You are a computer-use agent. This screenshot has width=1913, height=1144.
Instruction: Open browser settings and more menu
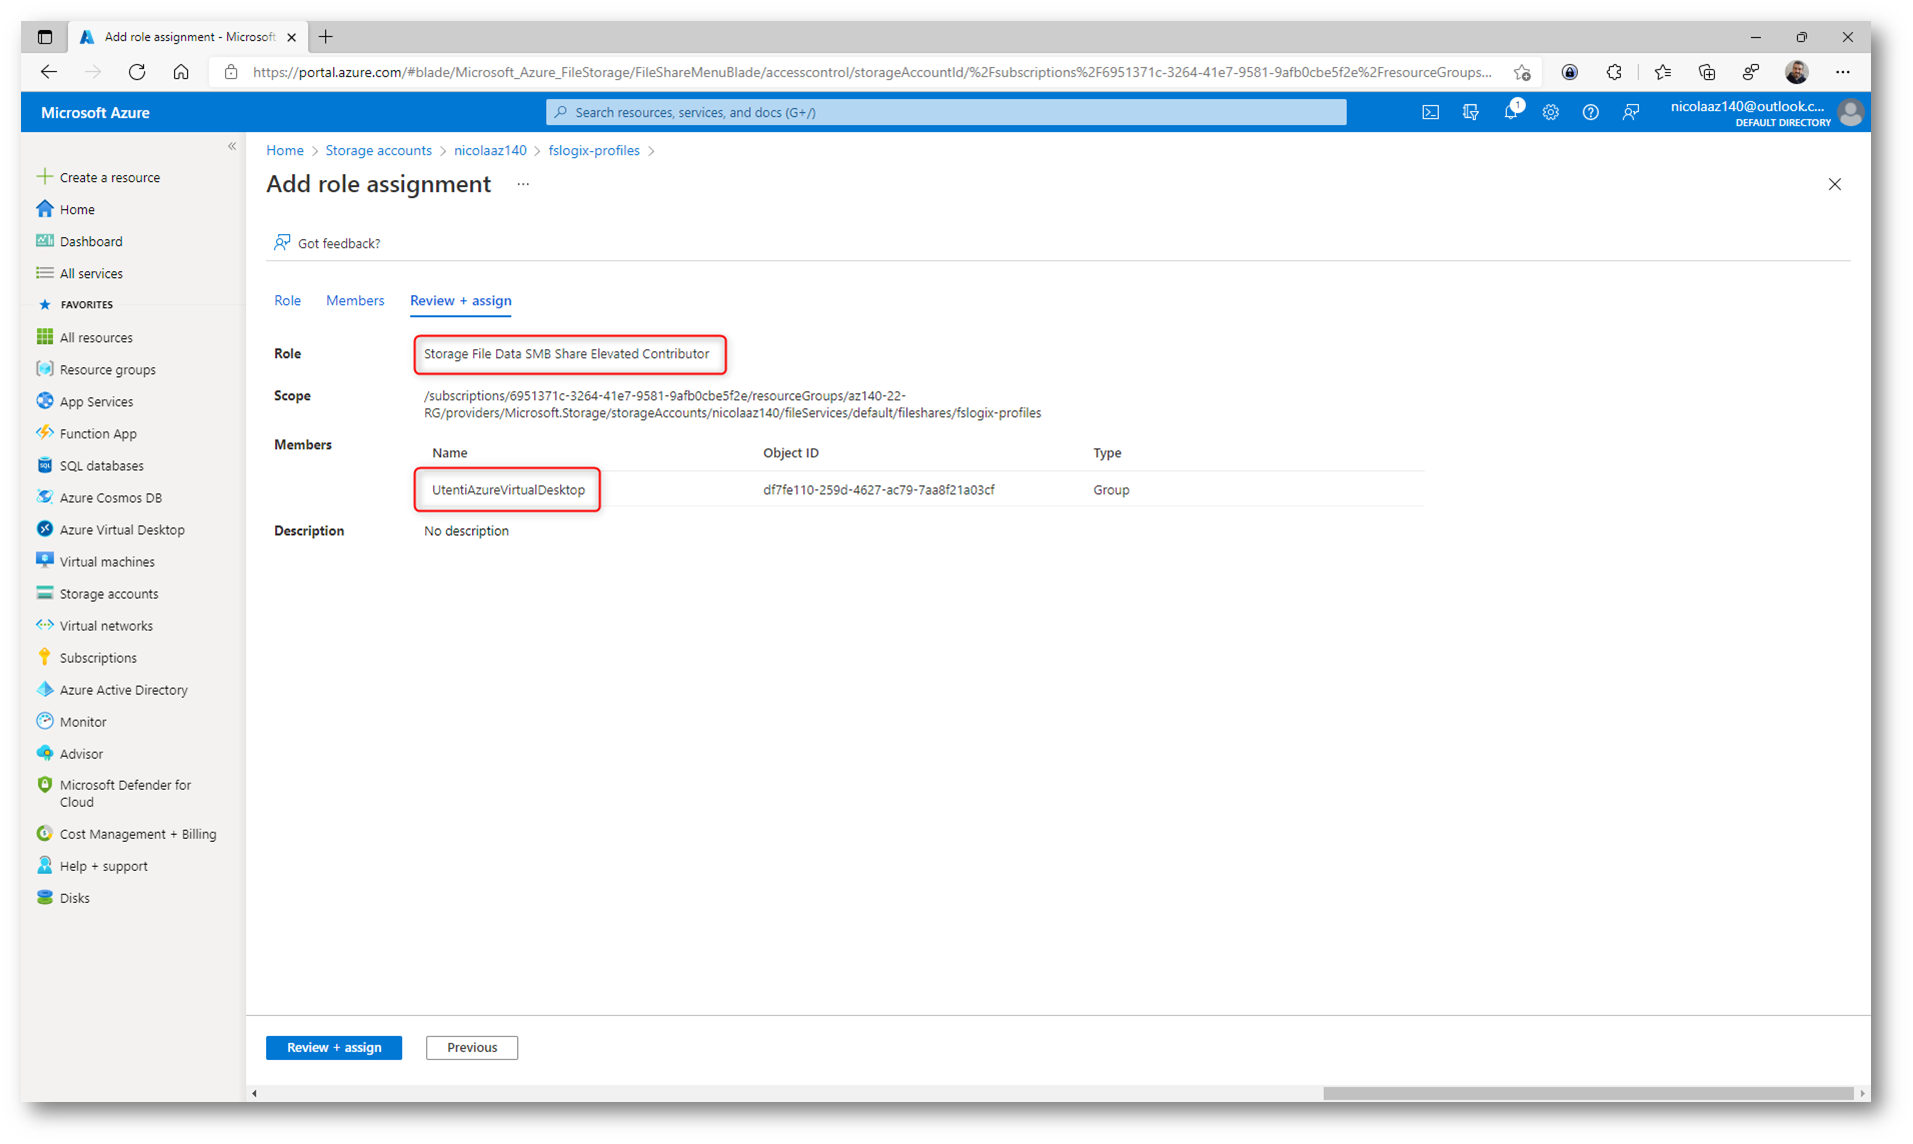pos(1842,72)
